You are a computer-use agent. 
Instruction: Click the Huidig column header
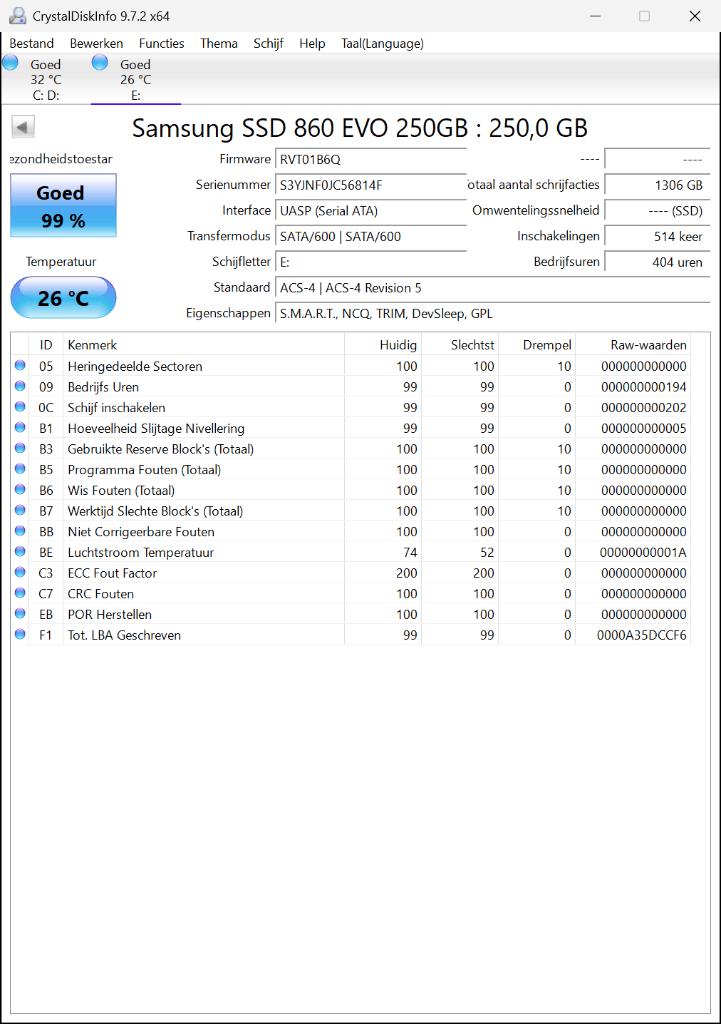[x=383, y=344]
